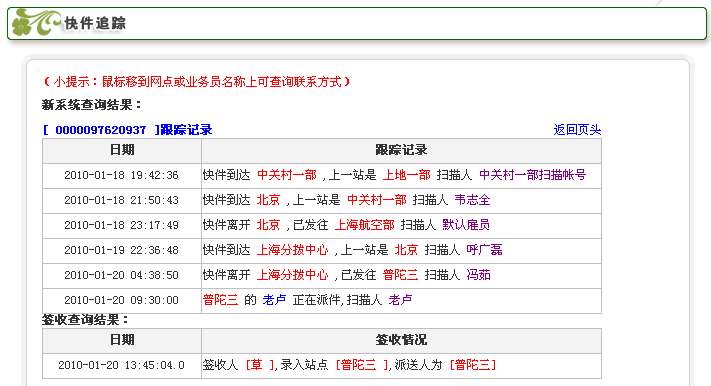Click scanner name 韦志全

pos(472,200)
